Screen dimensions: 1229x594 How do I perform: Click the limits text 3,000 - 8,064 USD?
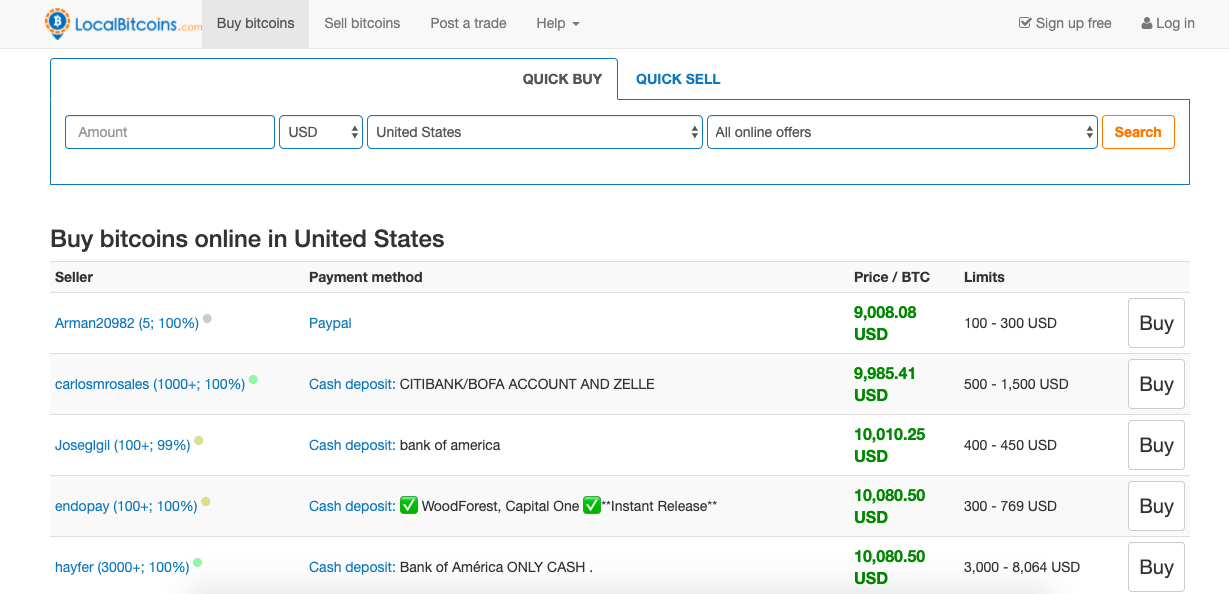coord(1022,567)
